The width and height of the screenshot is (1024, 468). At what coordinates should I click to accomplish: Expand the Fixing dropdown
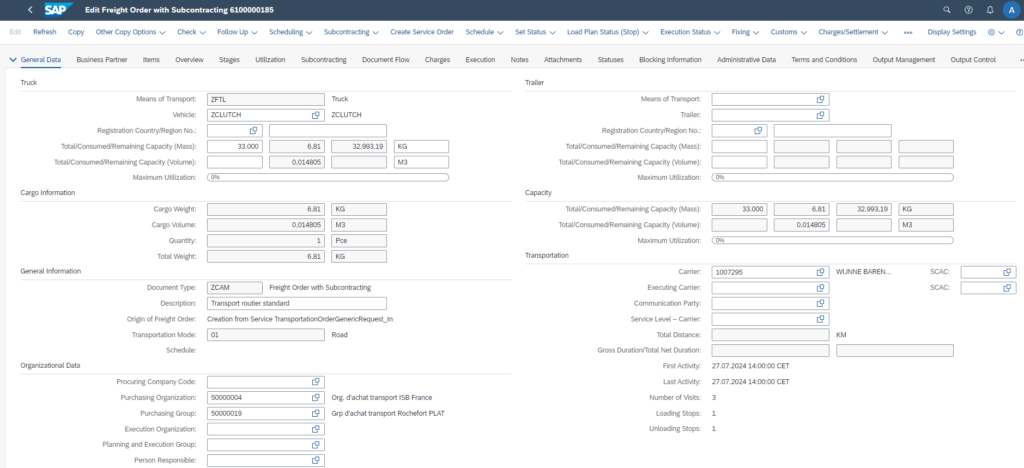[x=745, y=32]
